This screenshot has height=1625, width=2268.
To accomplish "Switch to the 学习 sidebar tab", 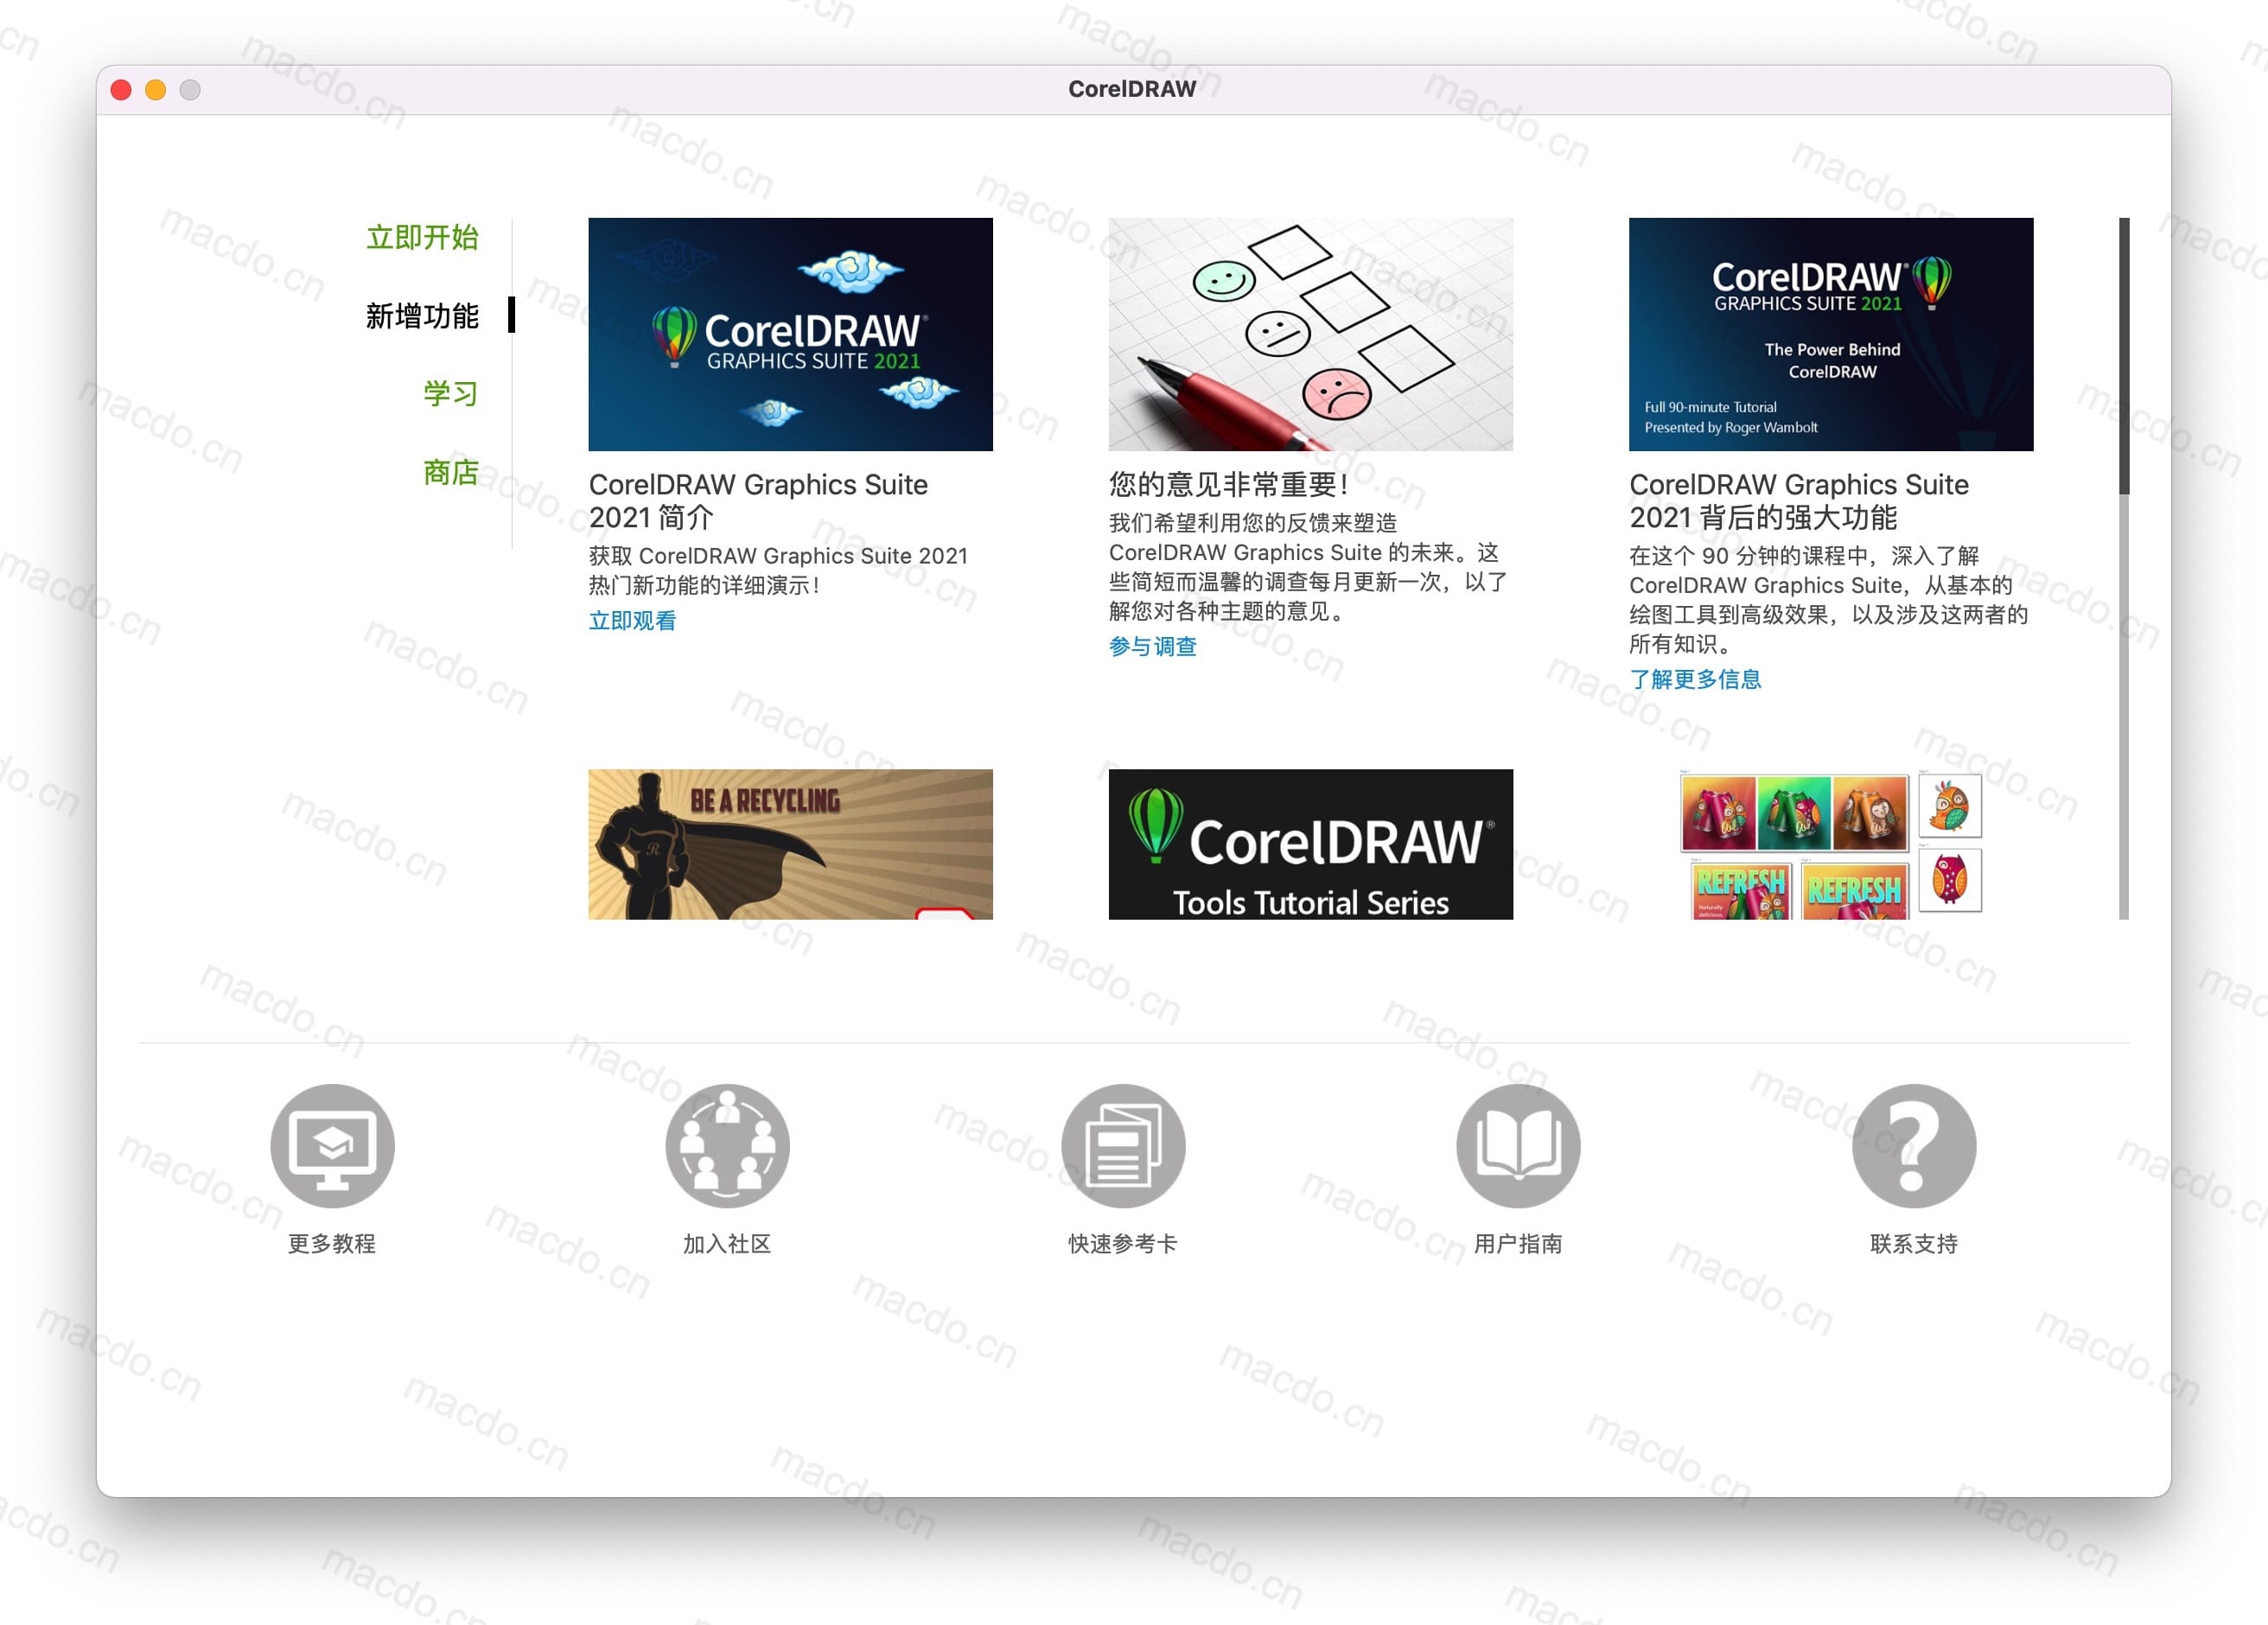I will point(450,393).
